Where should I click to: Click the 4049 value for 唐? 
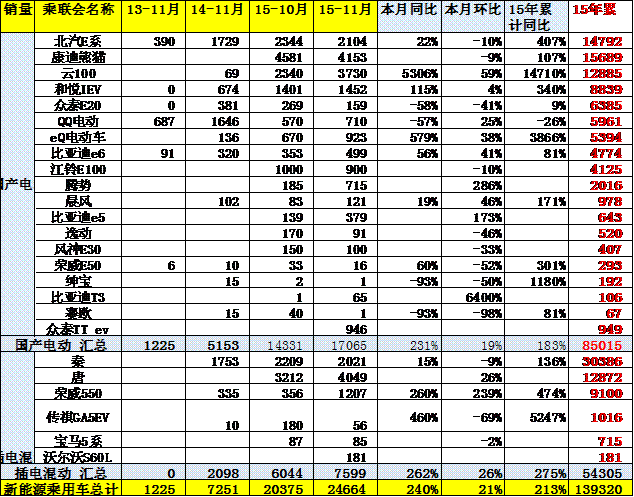click(x=345, y=377)
